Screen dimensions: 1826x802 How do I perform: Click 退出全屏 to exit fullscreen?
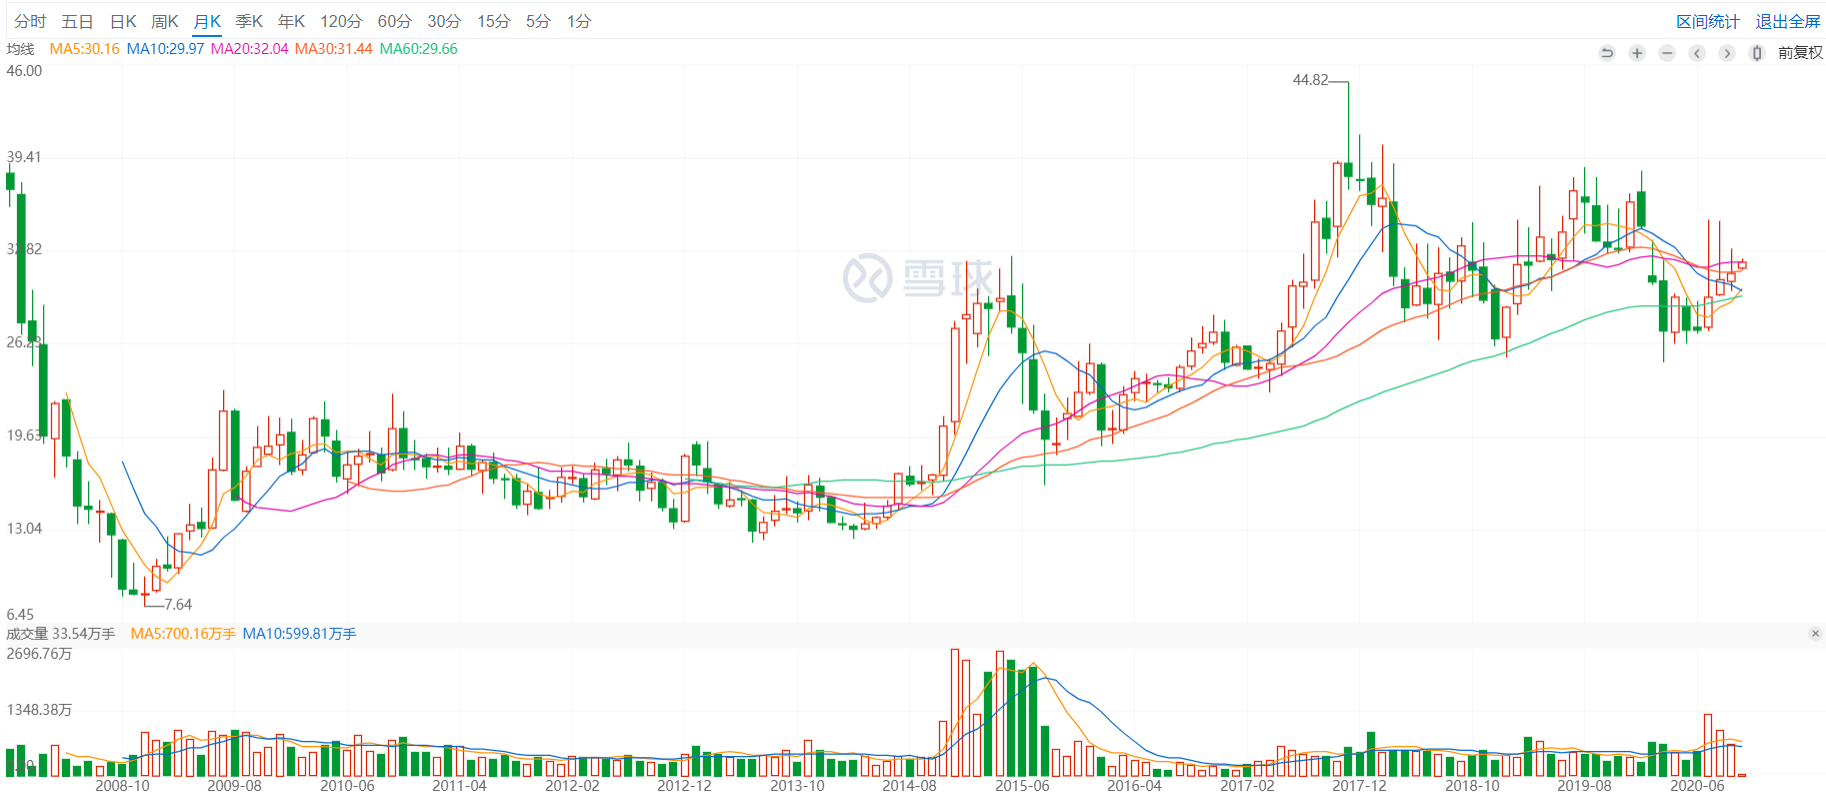coord(1788,21)
